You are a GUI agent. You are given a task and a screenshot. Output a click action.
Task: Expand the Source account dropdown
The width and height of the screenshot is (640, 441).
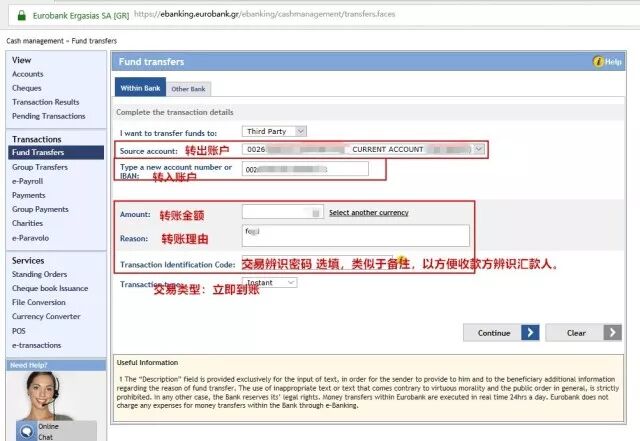click(x=479, y=149)
